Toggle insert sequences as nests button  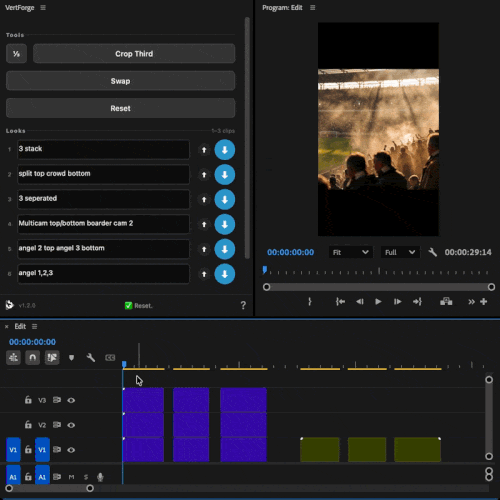[x=13, y=358]
